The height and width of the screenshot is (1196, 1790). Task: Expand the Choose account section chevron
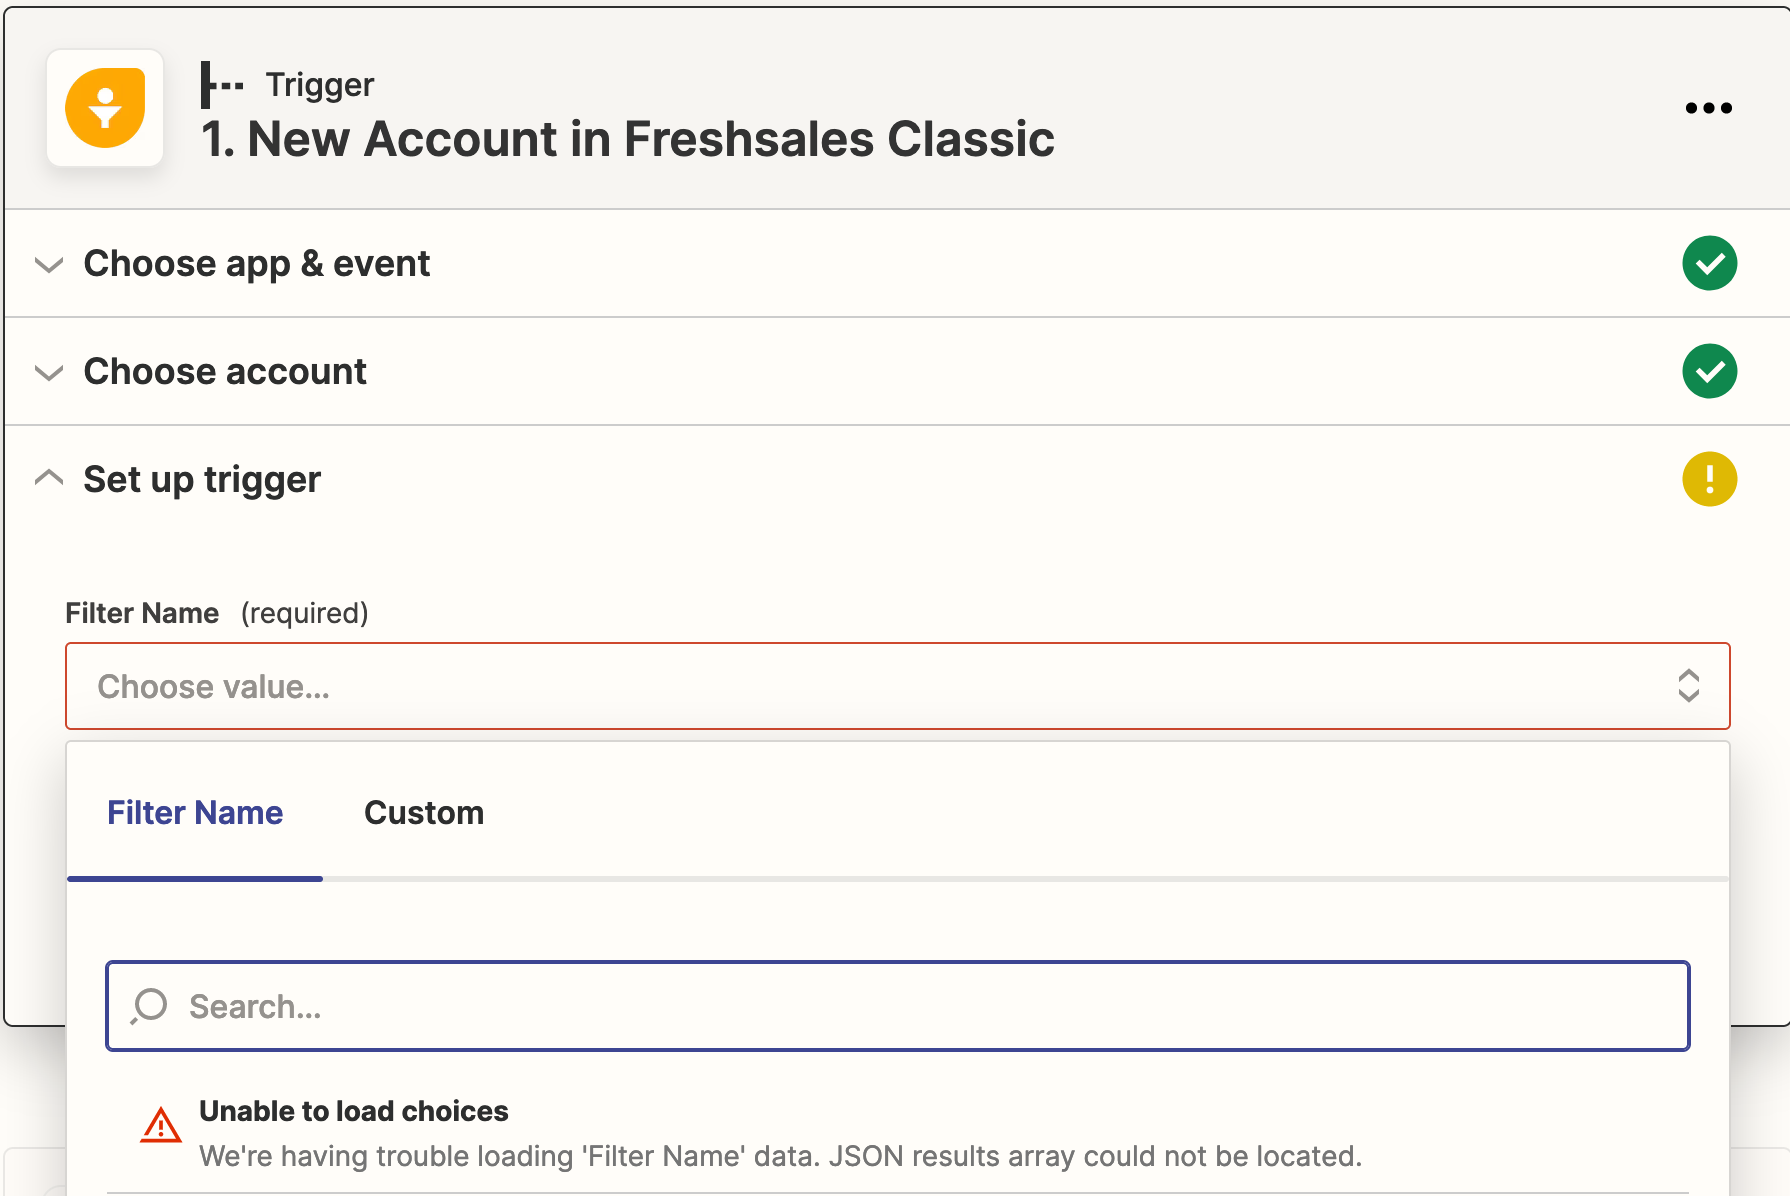tap(49, 373)
